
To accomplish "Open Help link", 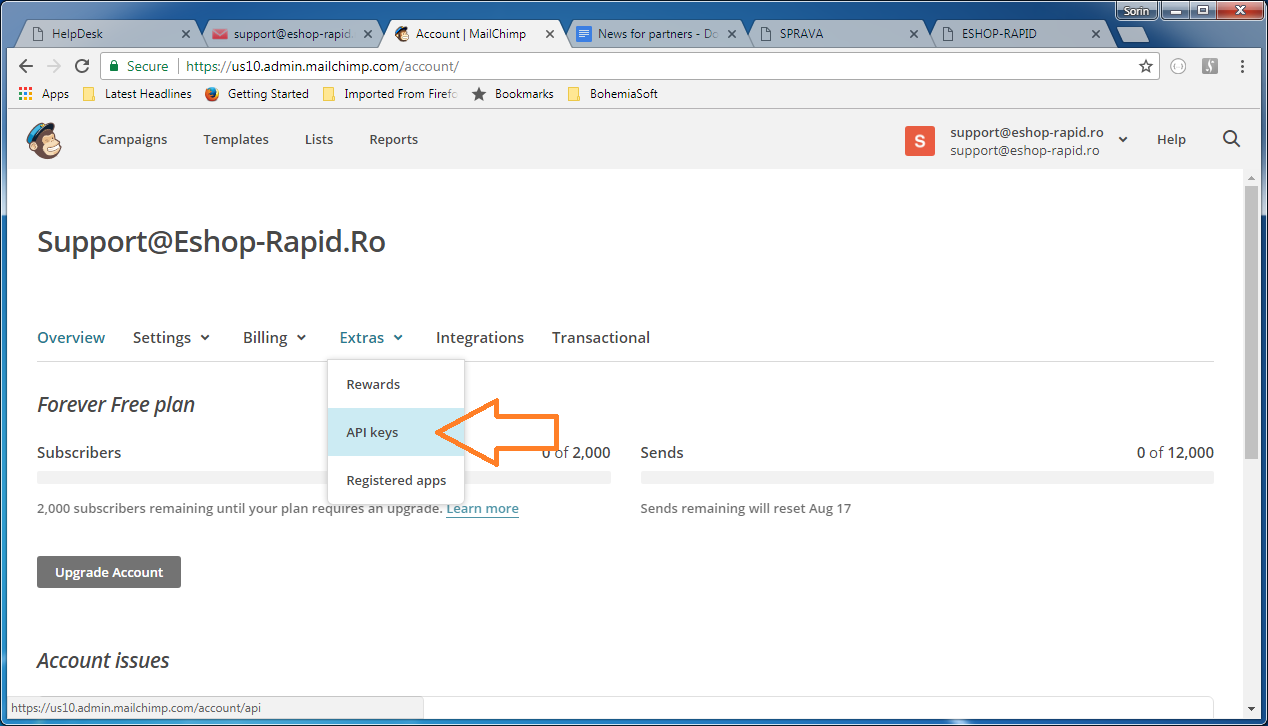I will 1171,140.
